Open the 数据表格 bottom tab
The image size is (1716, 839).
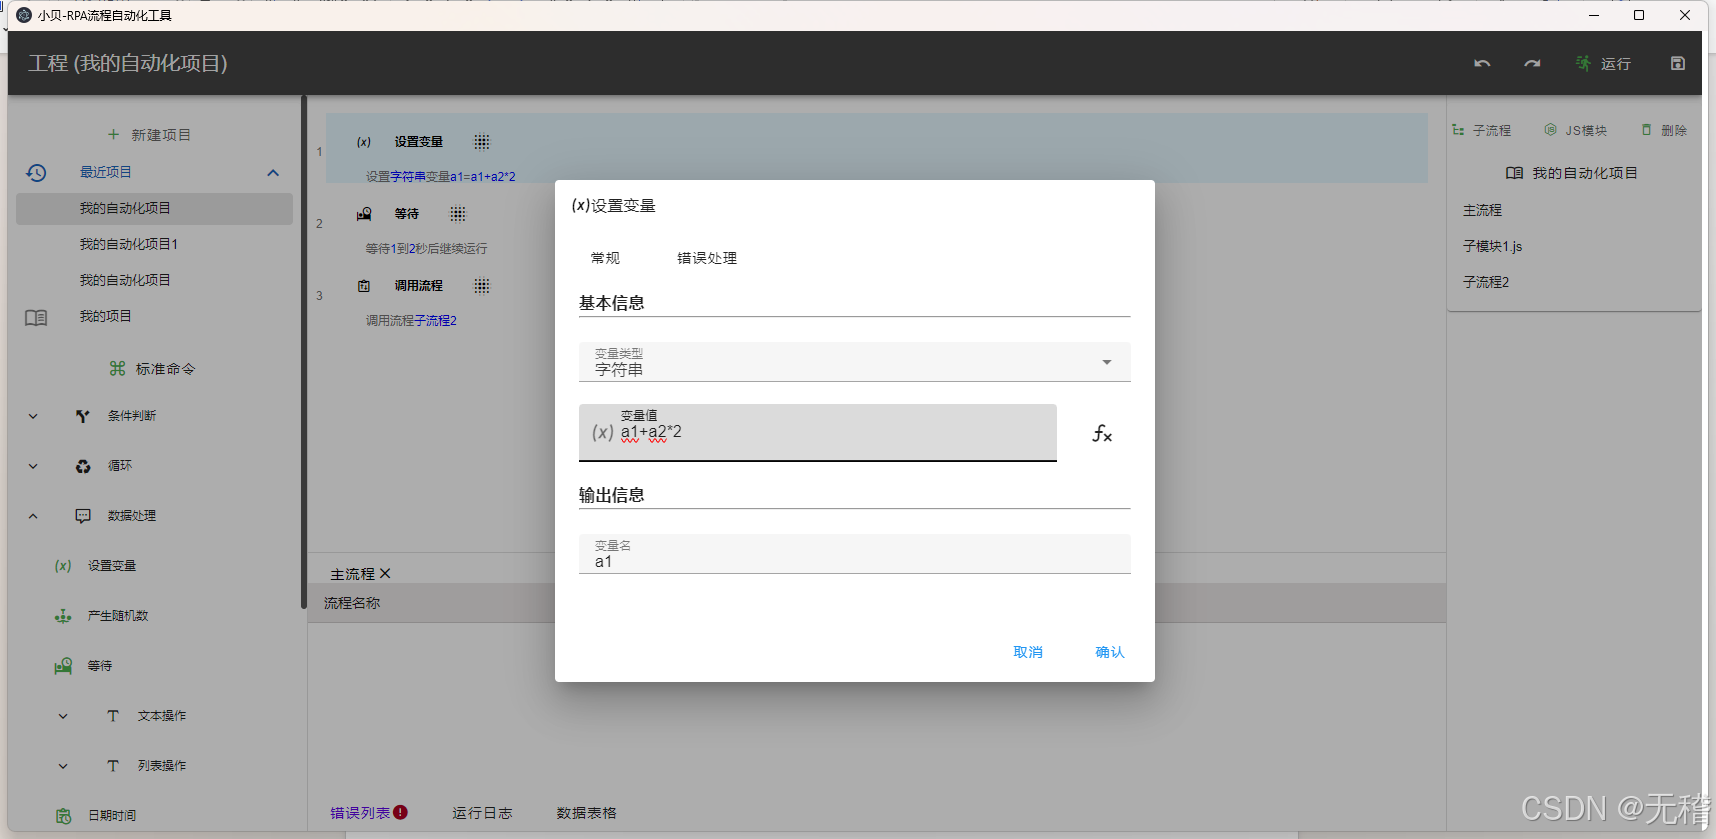(x=586, y=813)
